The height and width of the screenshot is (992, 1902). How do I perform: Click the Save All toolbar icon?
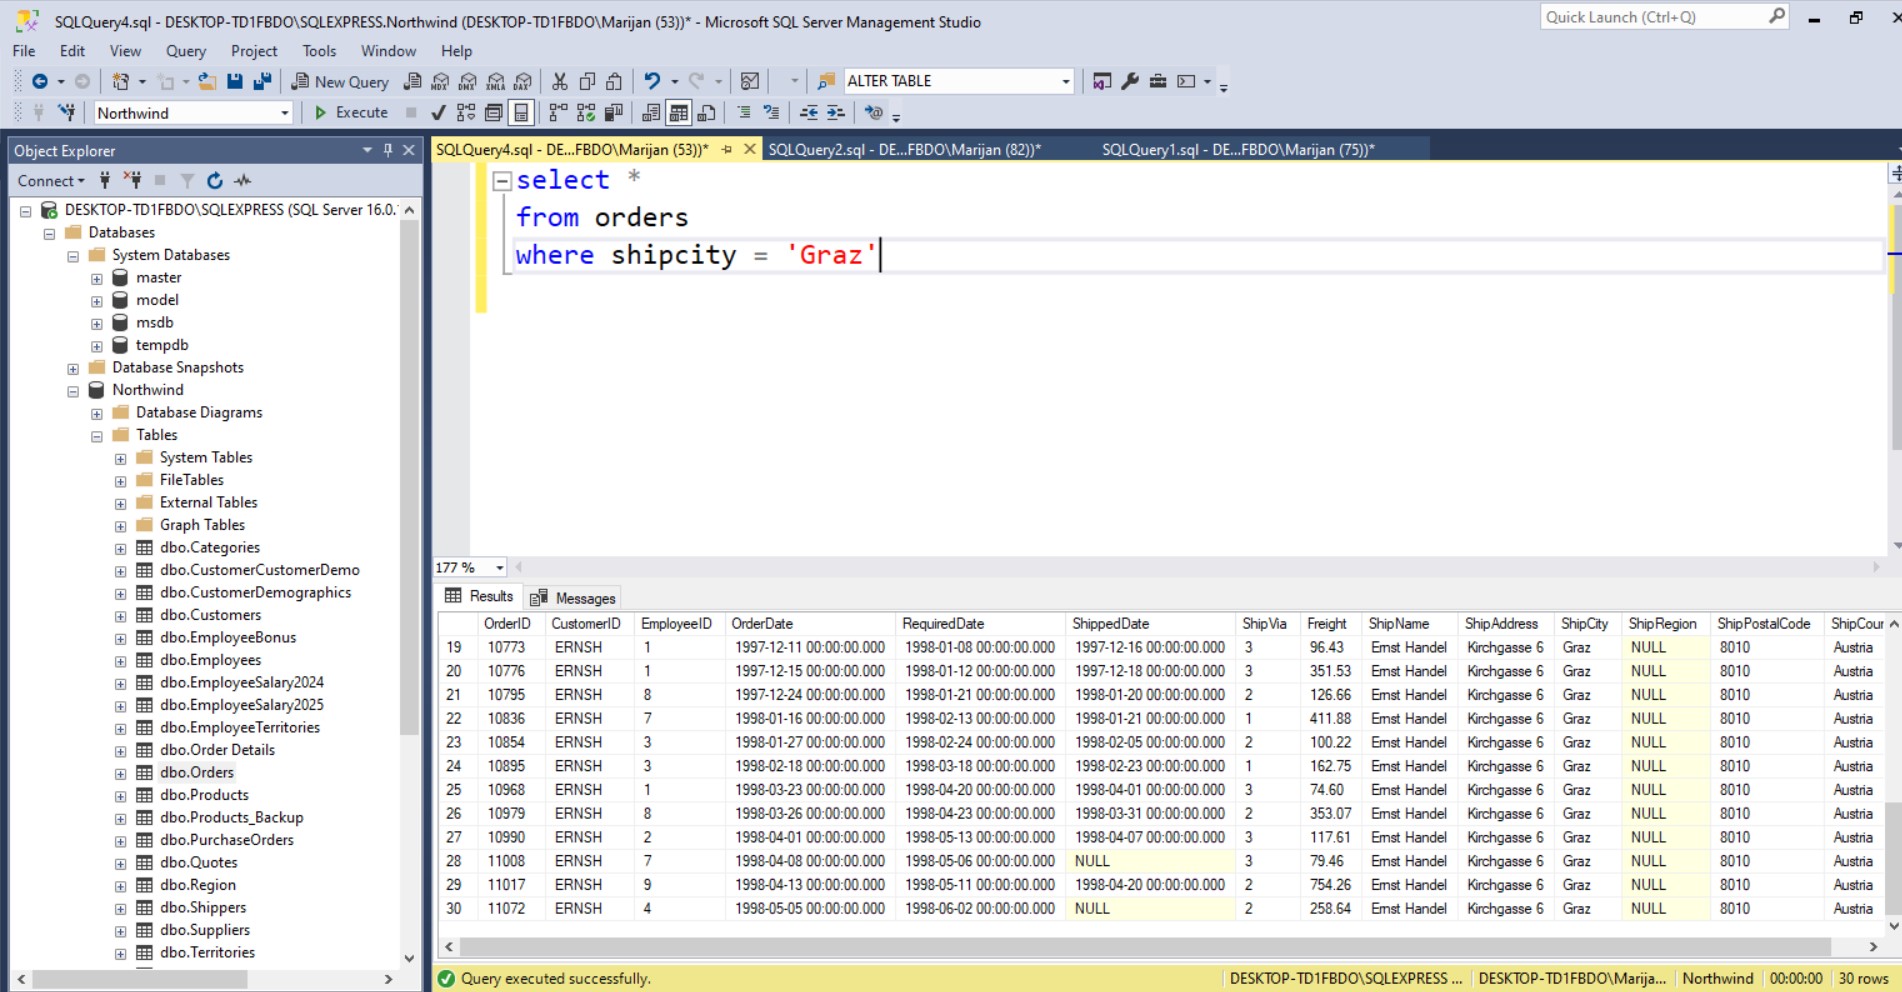[262, 82]
